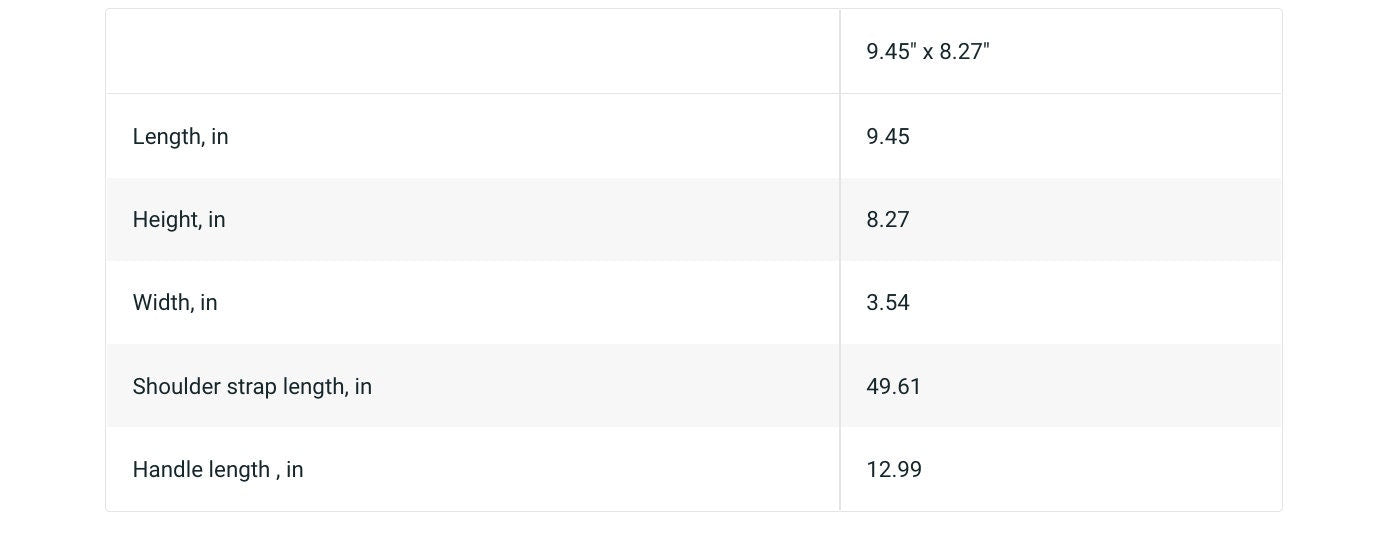Click the Width value 3.54
The image size is (1390, 546).
888,303
